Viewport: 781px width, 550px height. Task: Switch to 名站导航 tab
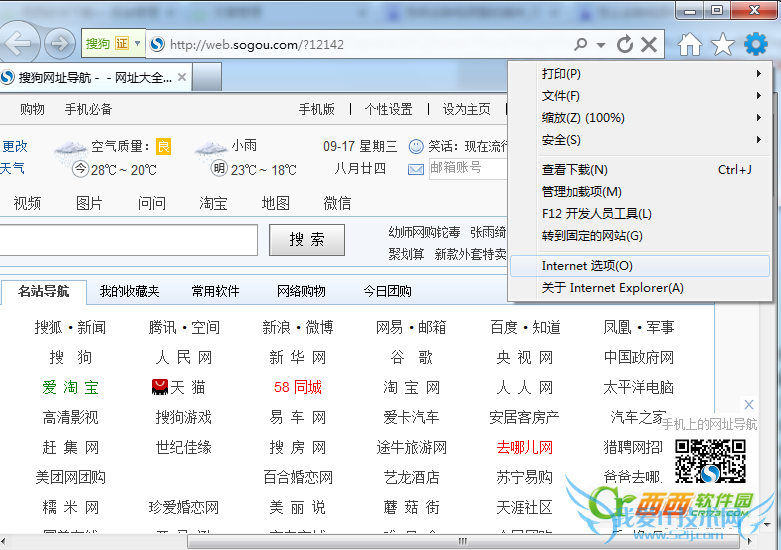[44, 291]
